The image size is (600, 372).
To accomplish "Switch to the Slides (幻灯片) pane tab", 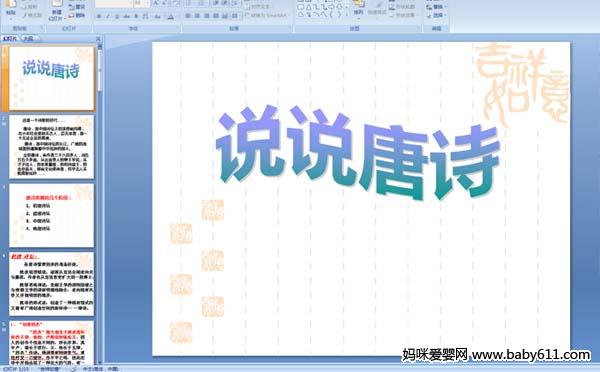I will point(10,38).
